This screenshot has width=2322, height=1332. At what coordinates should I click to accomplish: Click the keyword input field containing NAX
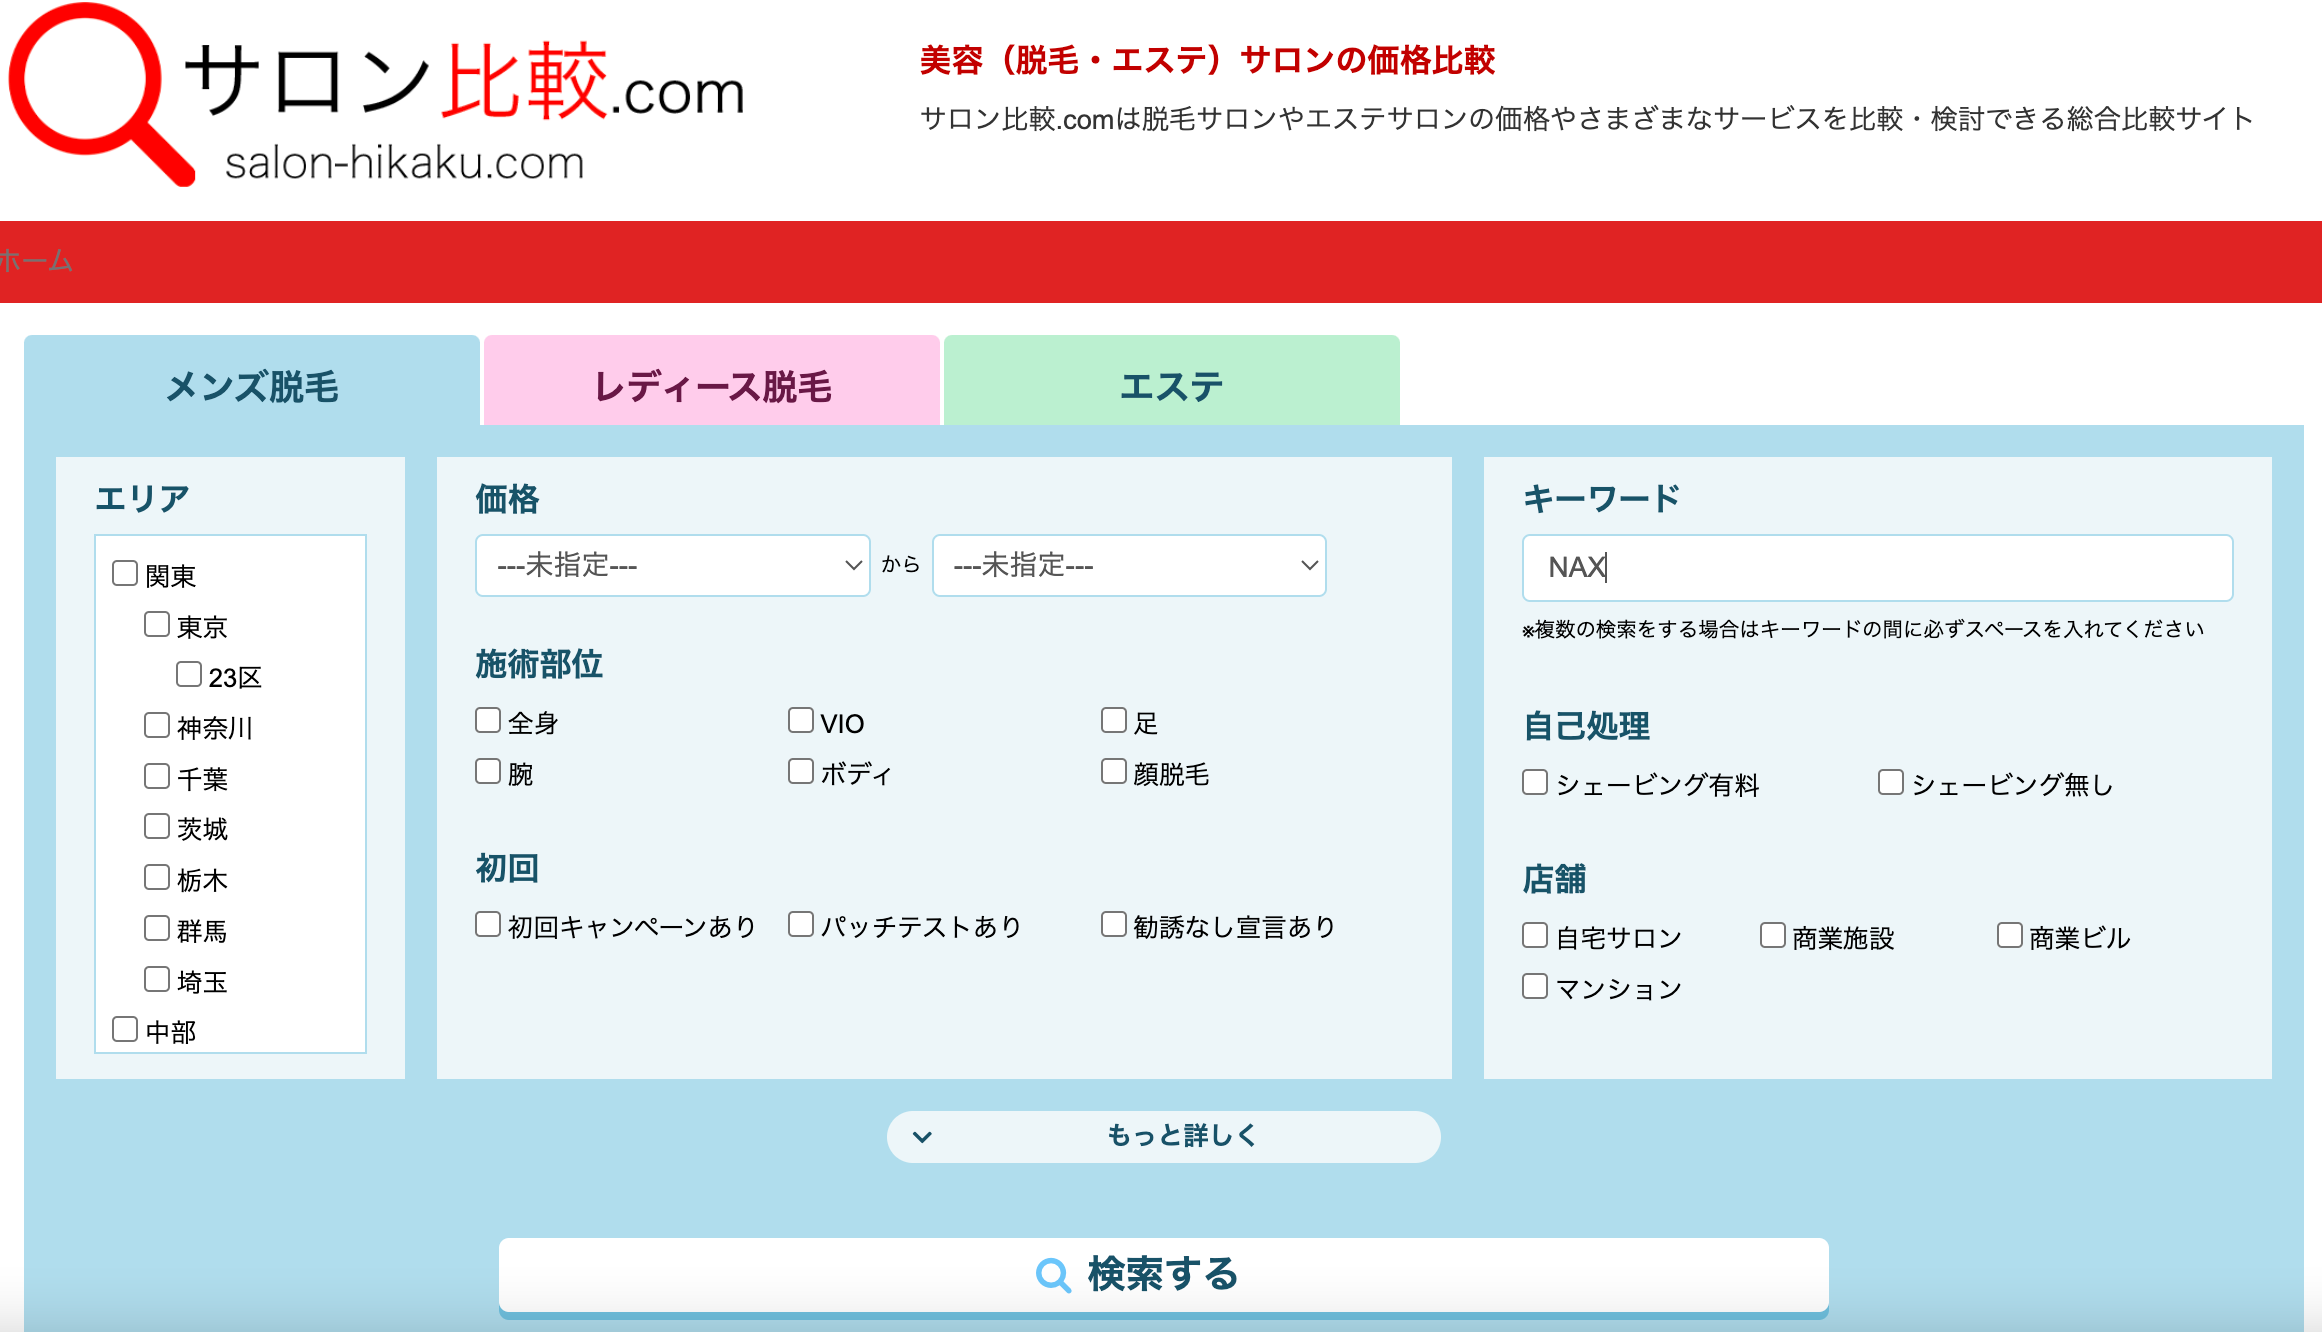pyautogui.click(x=1876, y=568)
